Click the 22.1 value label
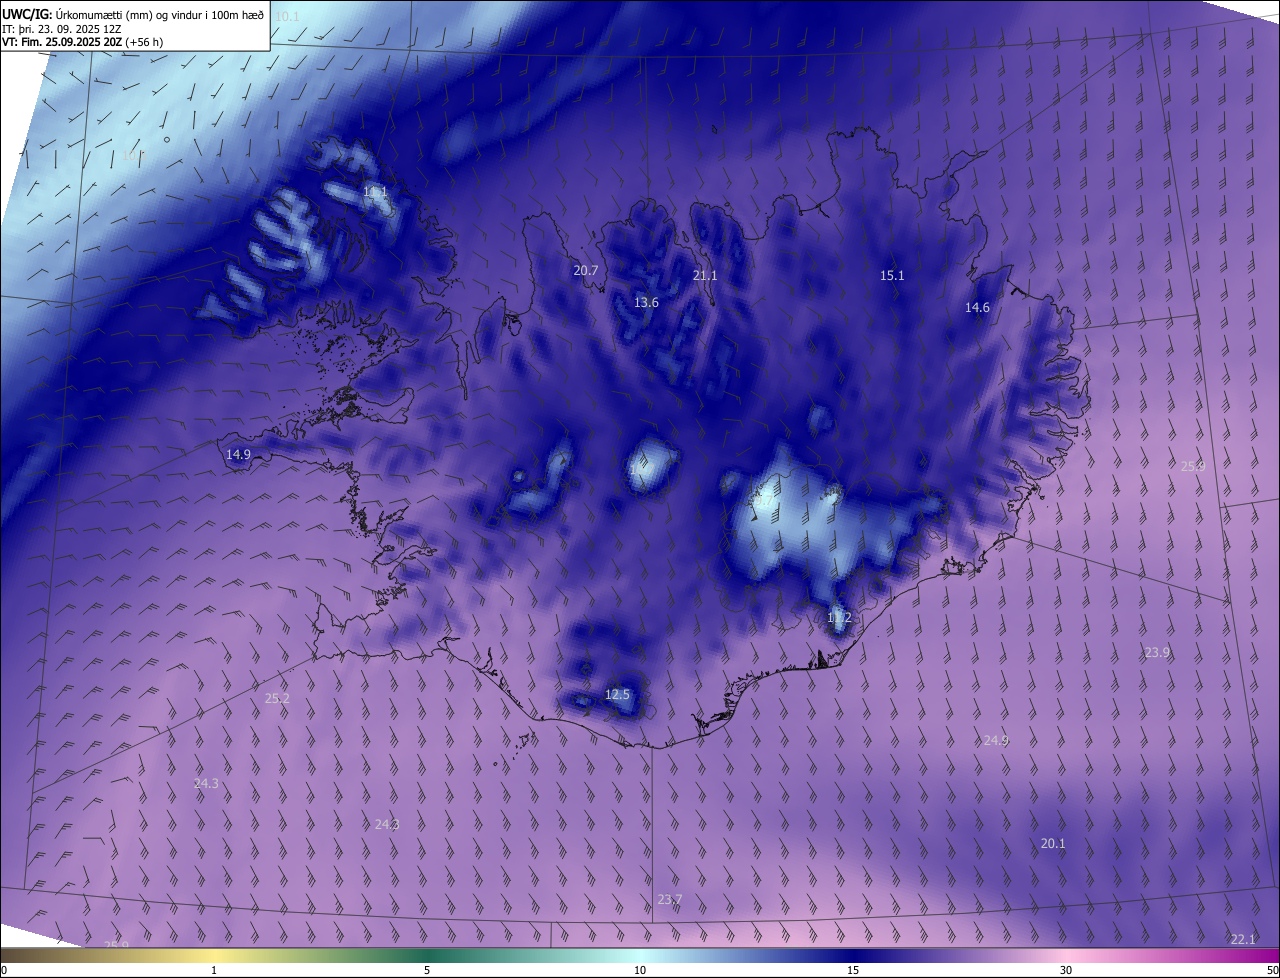The width and height of the screenshot is (1280, 978). point(1243,939)
